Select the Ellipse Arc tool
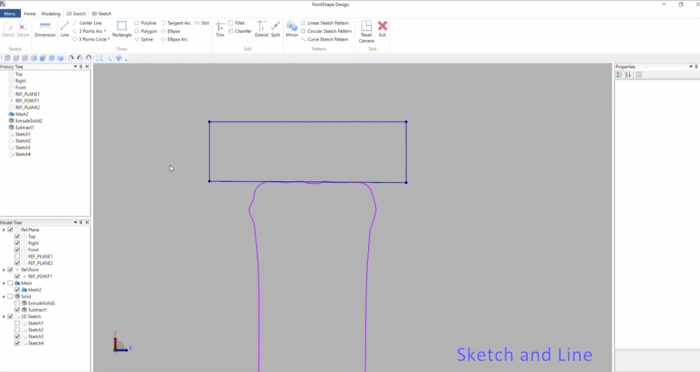The height and width of the screenshot is (372, 700). point(174,39)
